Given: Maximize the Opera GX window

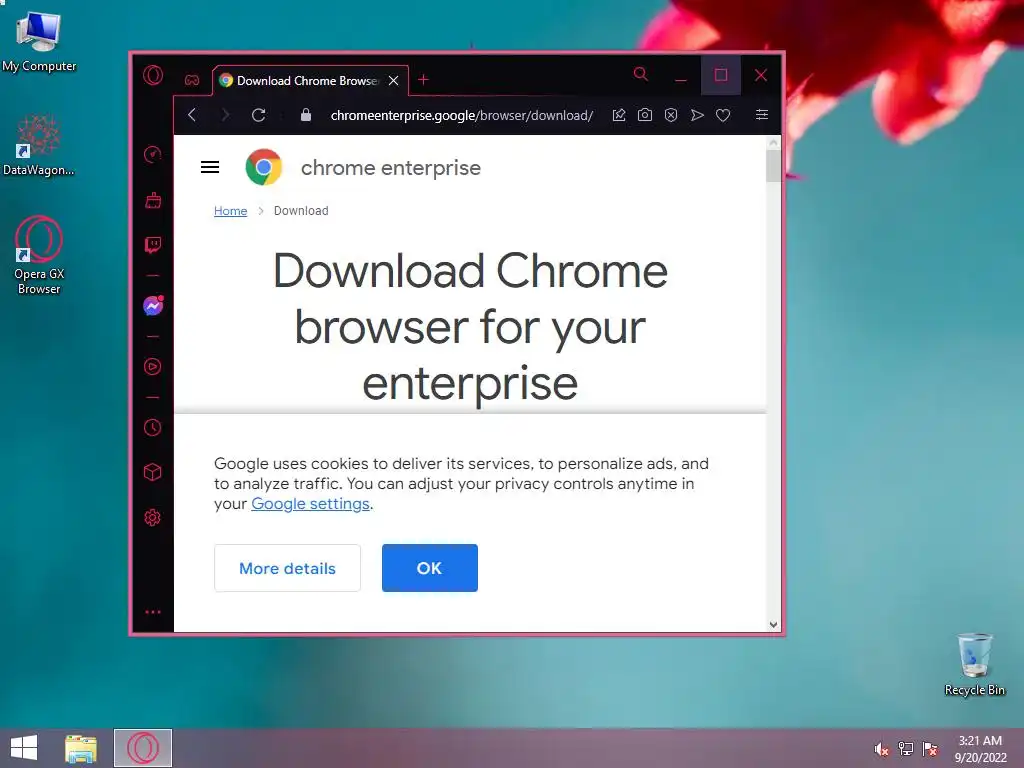Looking at the screenshot, I should click(720, 75).
